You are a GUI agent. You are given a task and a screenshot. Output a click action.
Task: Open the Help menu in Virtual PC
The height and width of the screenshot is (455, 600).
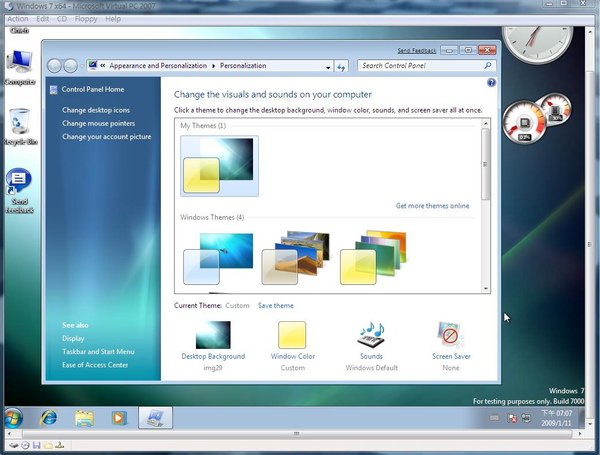tap(113, 19)
